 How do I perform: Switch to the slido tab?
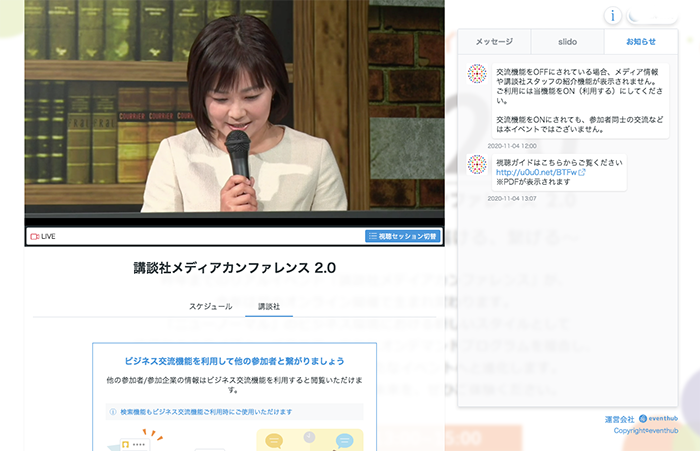pyautogui.click(x=567, y=42)
